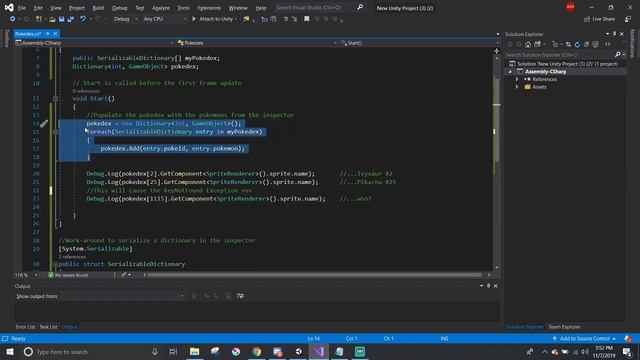
Task: Click the Home icon in Solution Explorer
Action: [x=528, y=44]
